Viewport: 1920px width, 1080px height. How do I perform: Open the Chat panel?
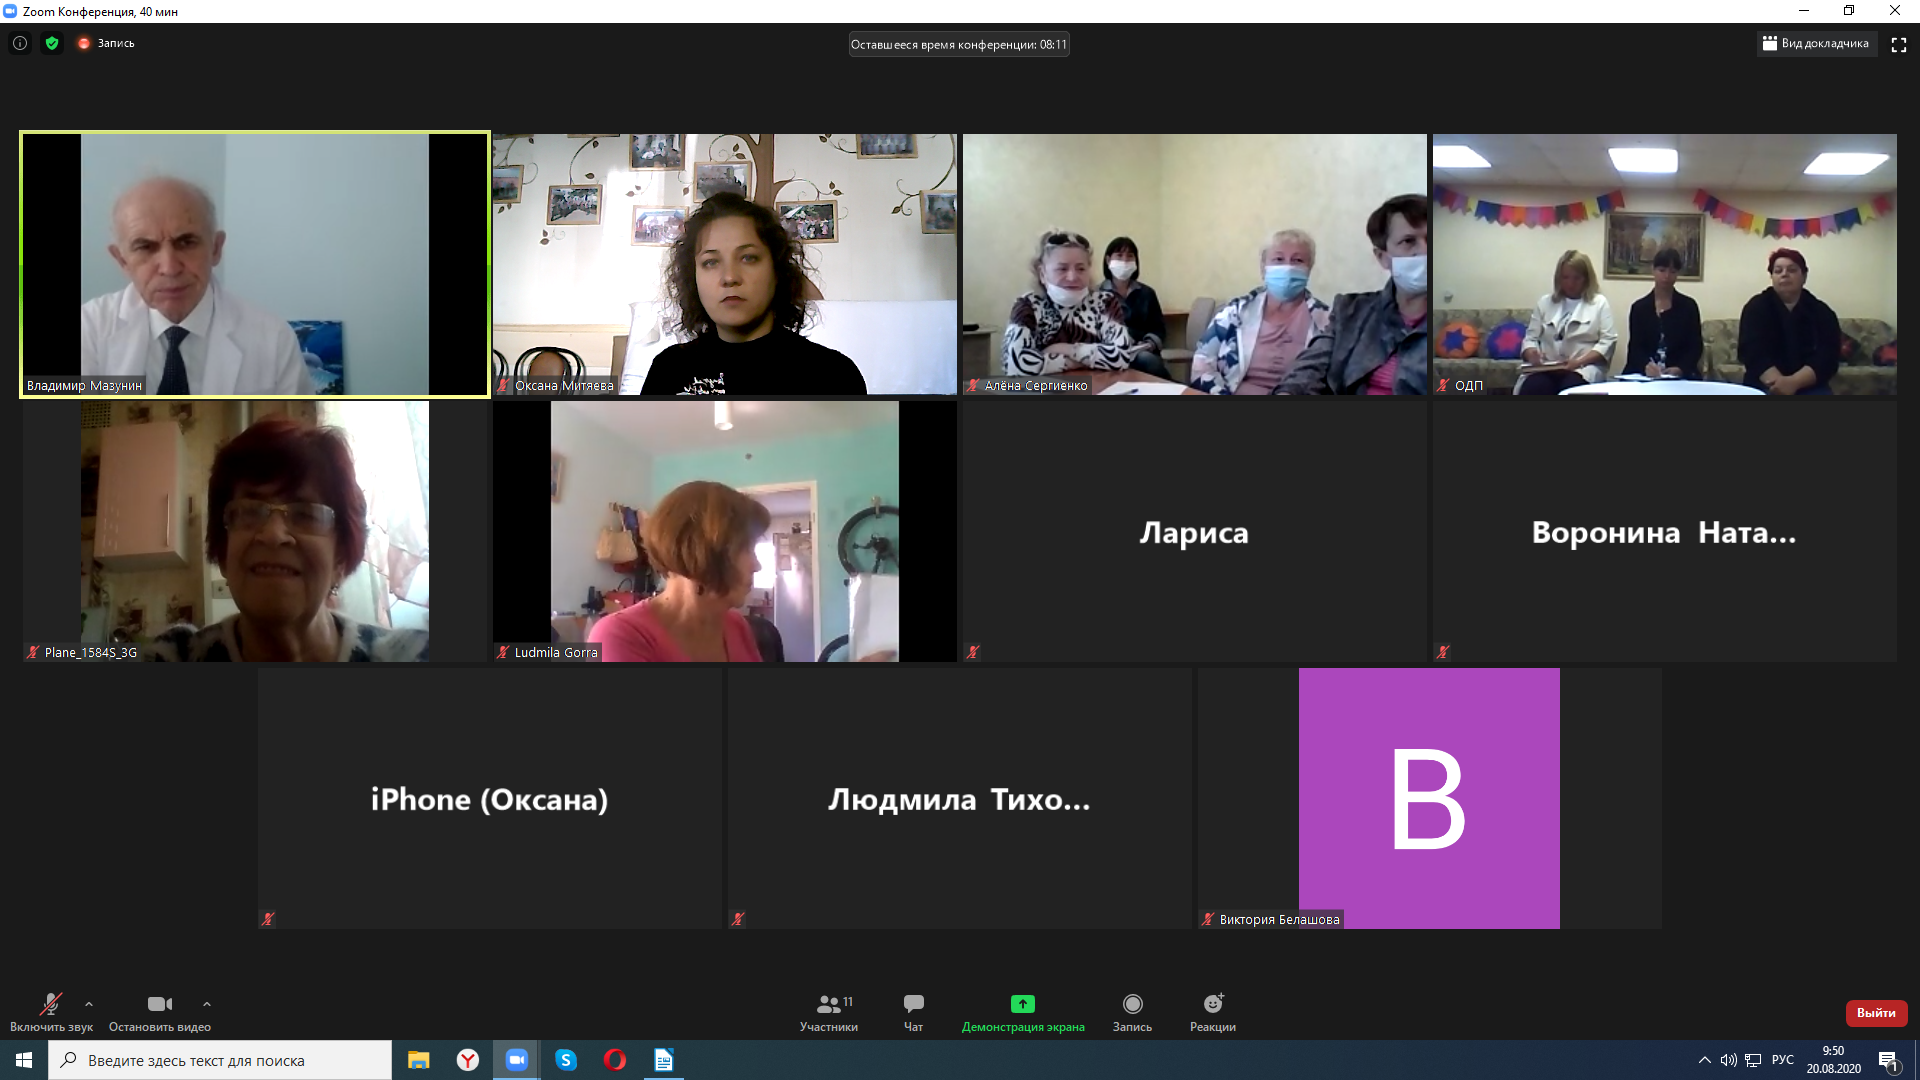pos(913,1004)
